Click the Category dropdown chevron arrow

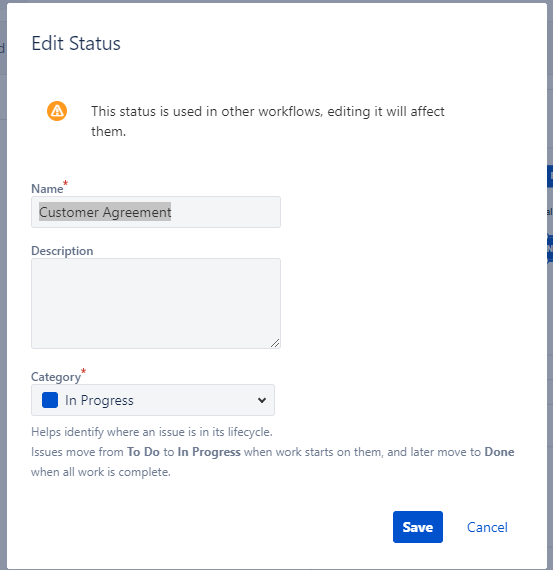click(x=262, y=400)
